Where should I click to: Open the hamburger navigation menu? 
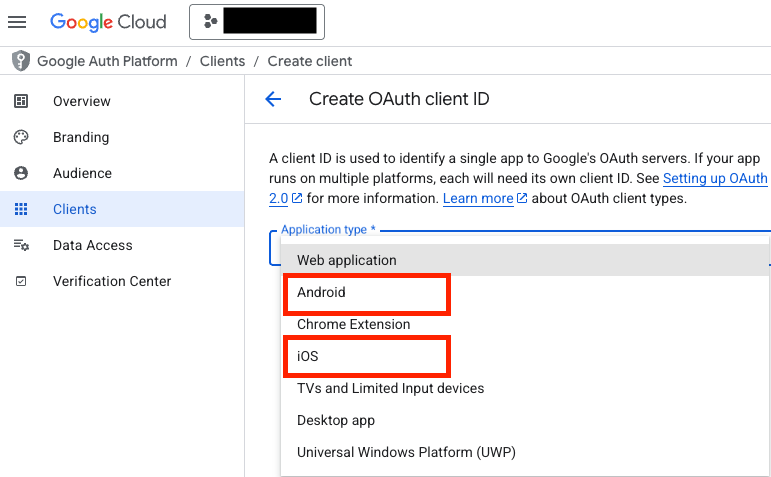coord(17,21)
